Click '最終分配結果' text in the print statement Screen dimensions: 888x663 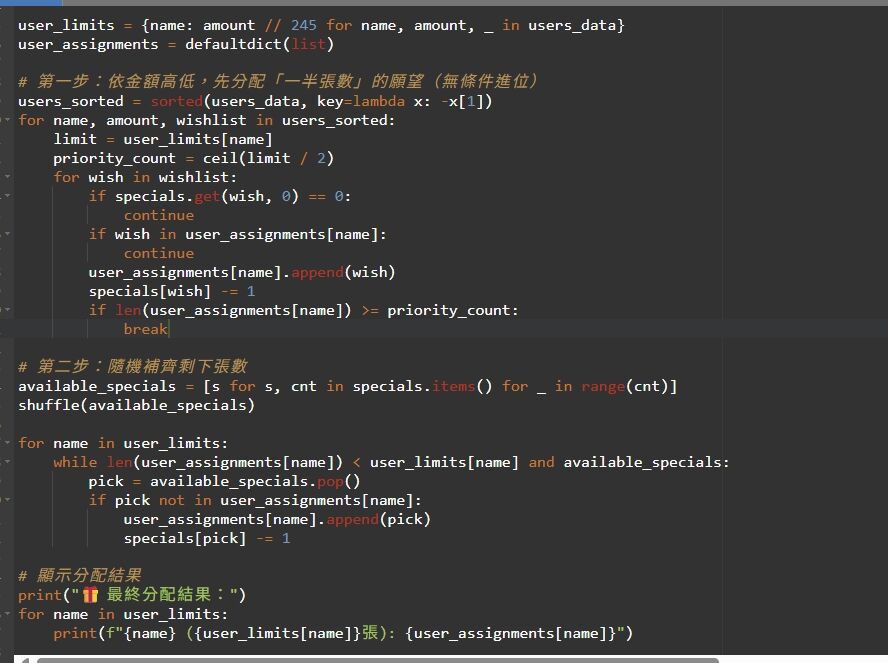point(159,594)
